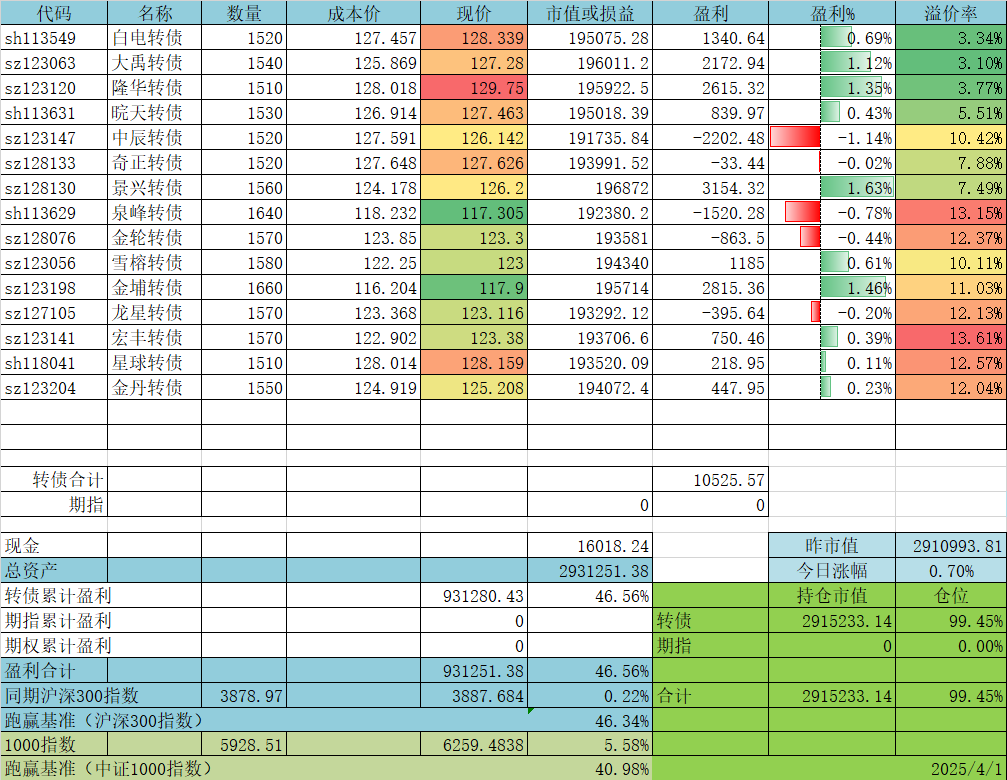The width and height of the screenshot is (1007, 780).
Task: Select 宏丰转债 premium rate 13.61%
Action: (950, 338)
